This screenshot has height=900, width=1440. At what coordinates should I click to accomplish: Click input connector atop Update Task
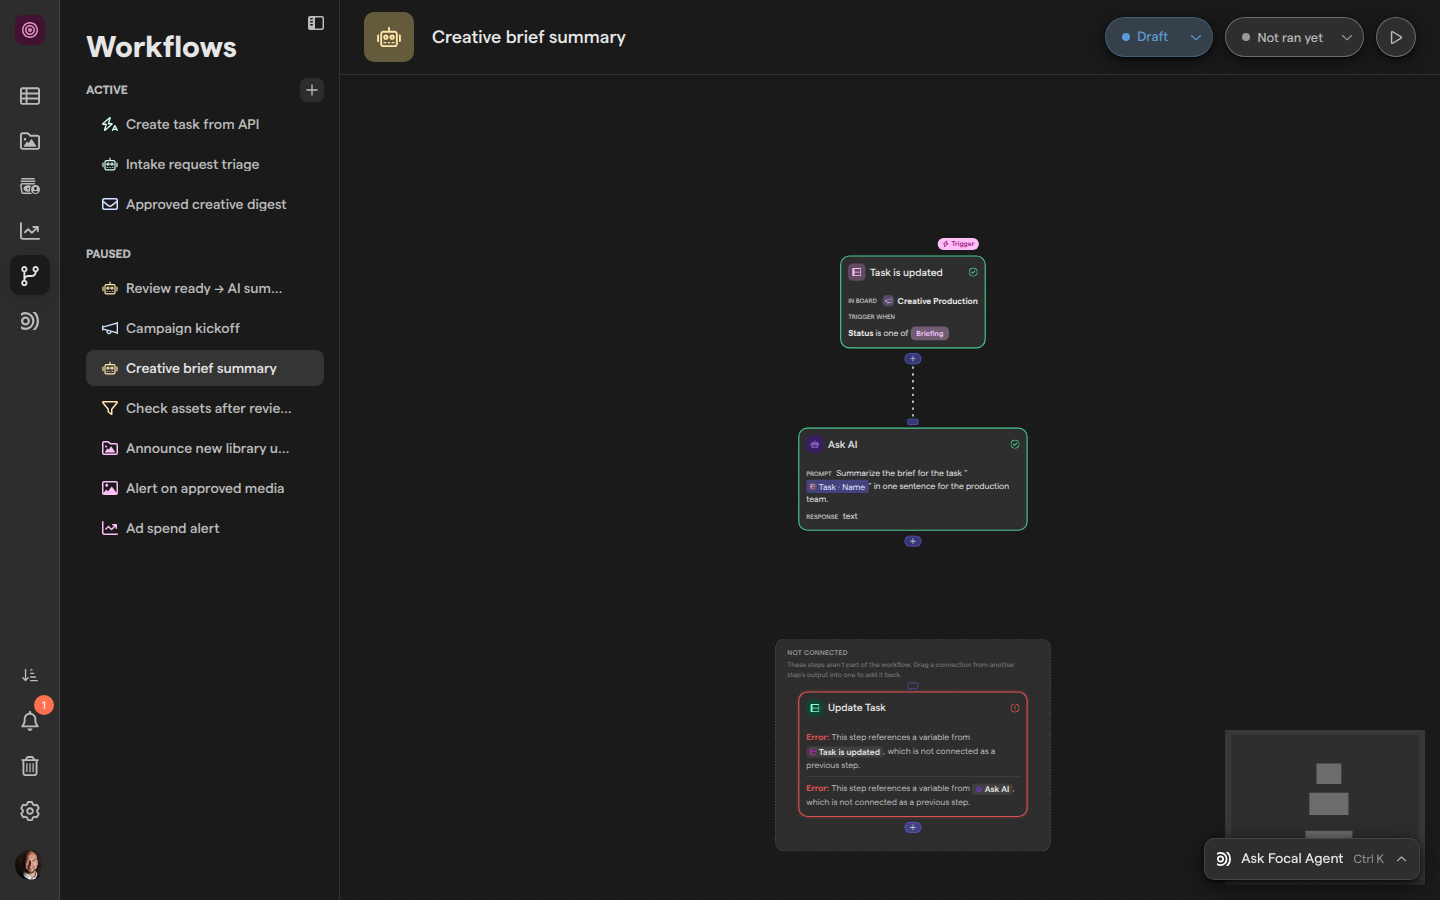click(913, 686)
